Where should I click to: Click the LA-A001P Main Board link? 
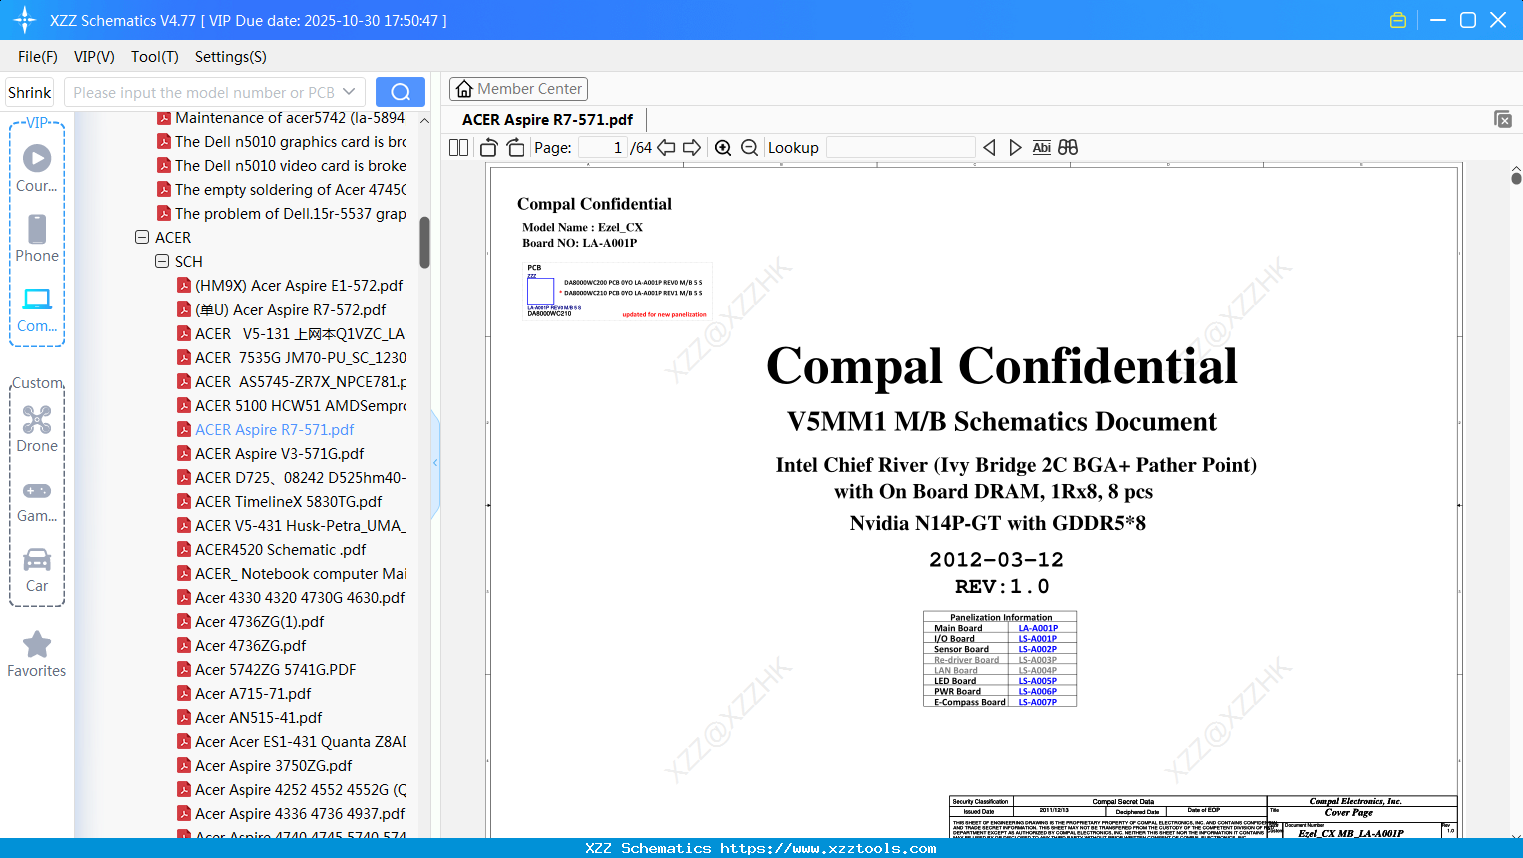tap(1038, 629)
